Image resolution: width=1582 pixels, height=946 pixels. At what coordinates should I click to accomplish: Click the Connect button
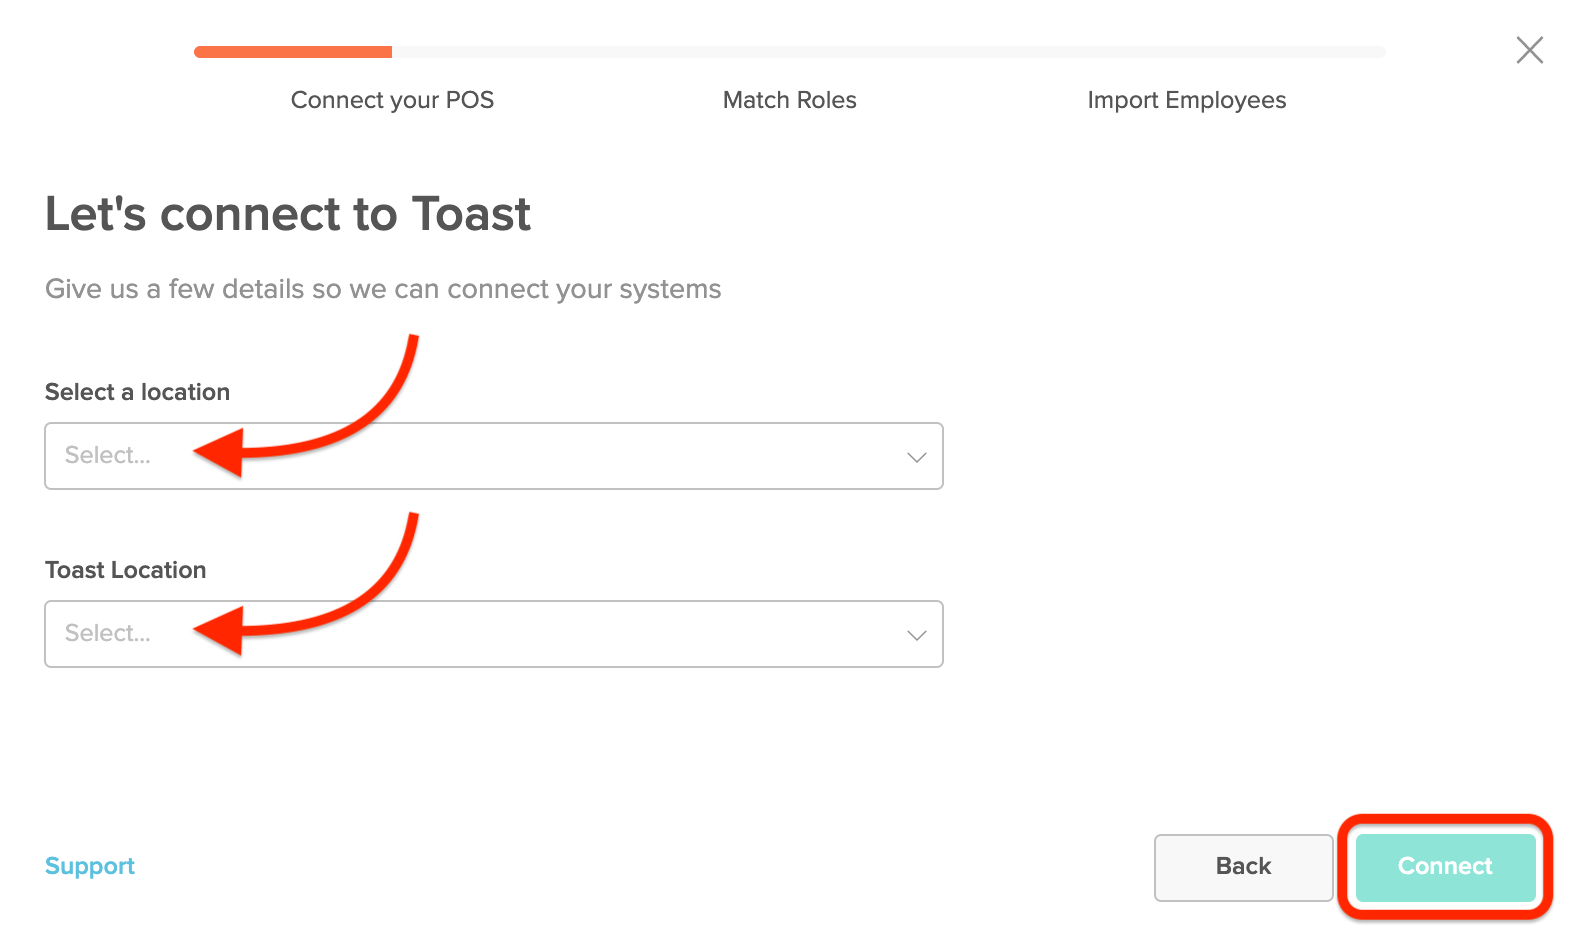point(1444,867)
